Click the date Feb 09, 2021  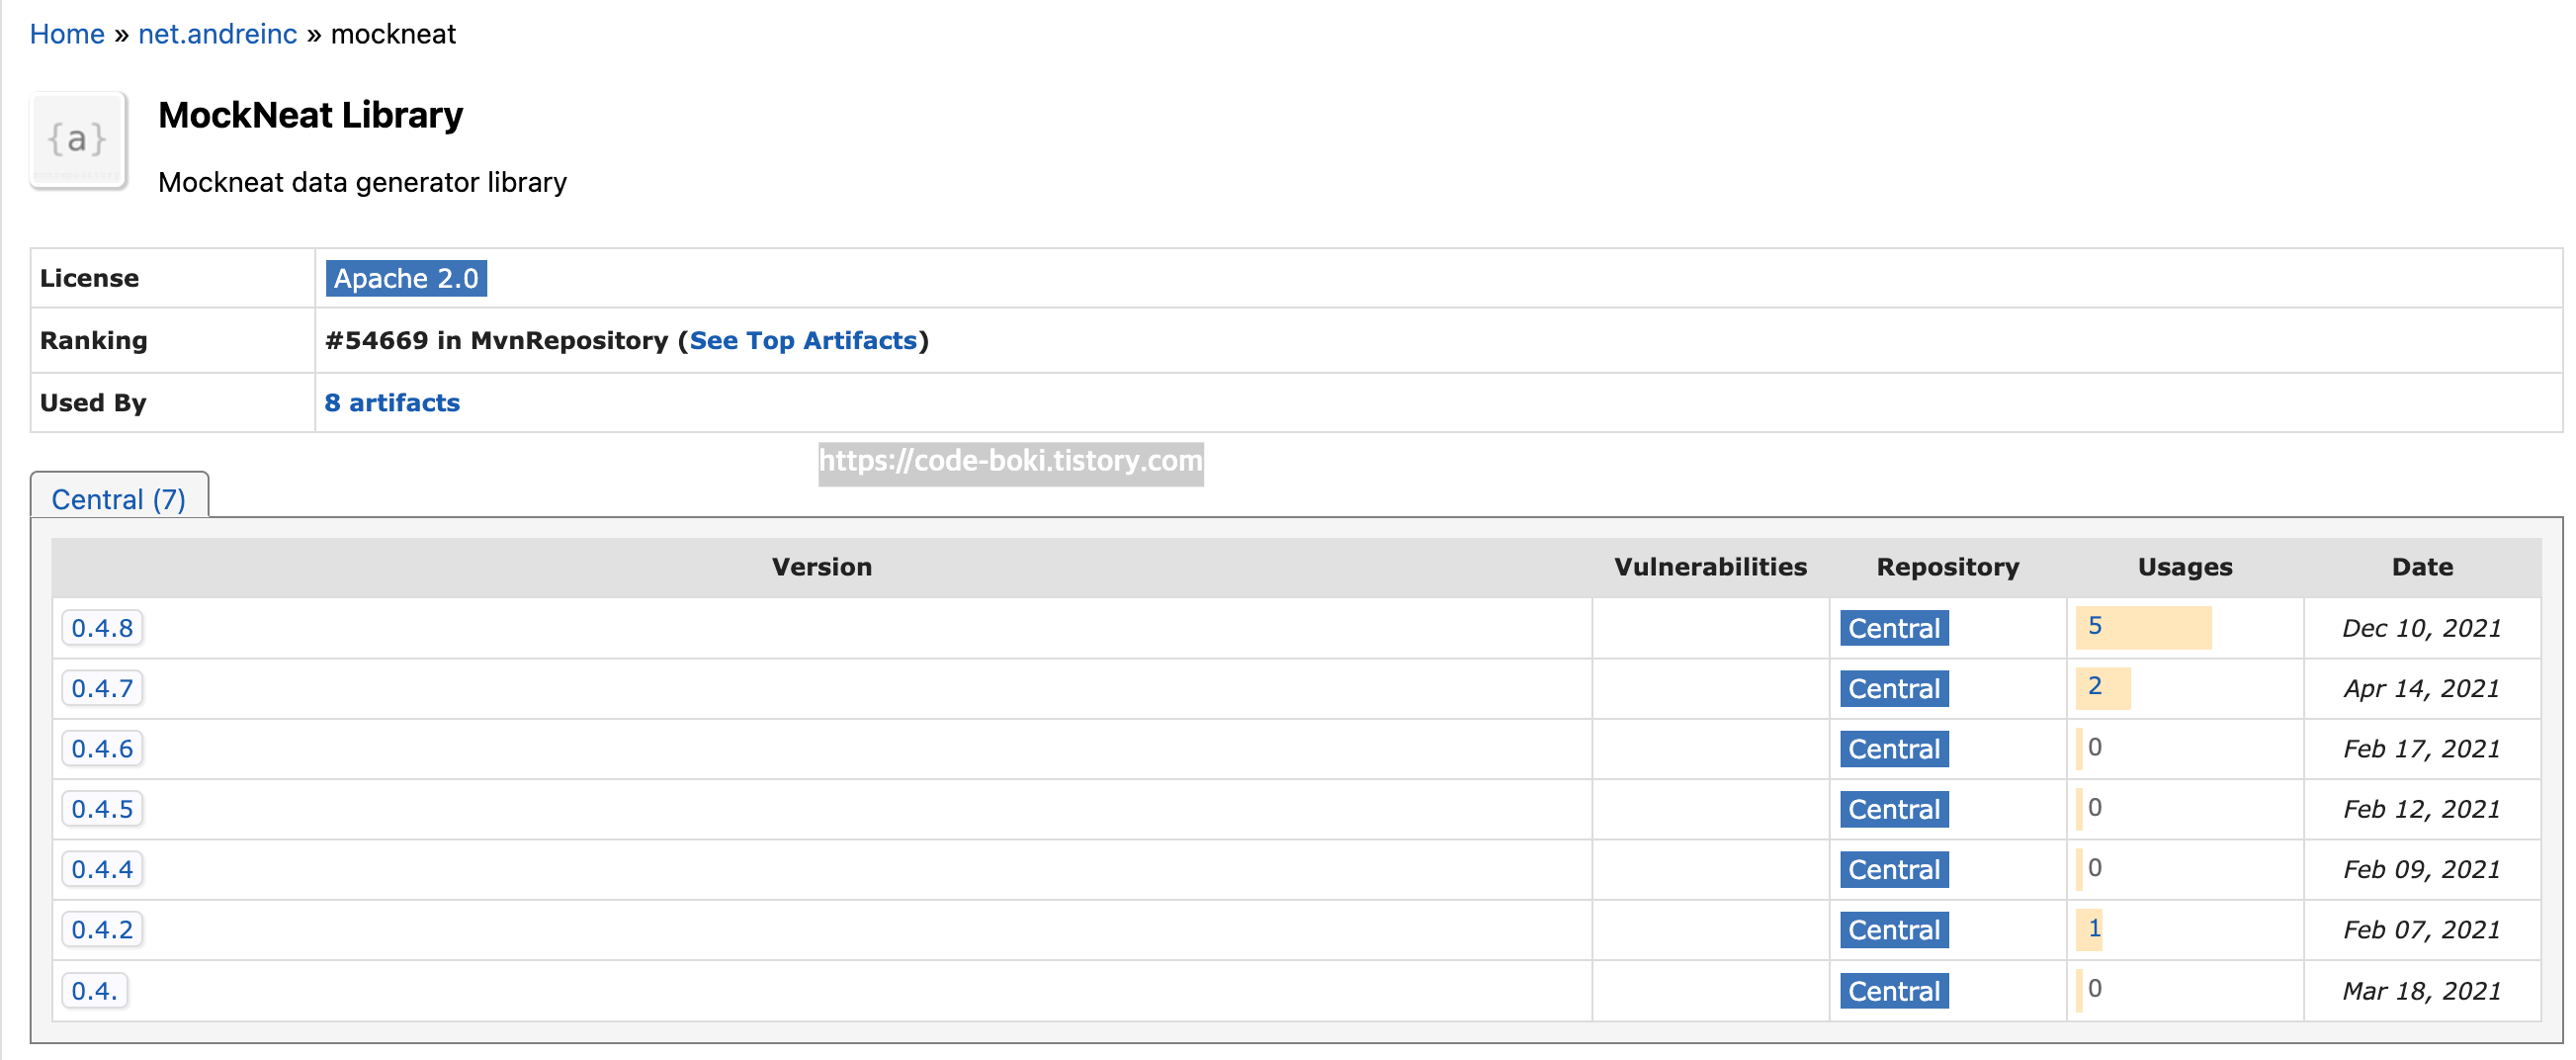click(x=2421, y=869)
